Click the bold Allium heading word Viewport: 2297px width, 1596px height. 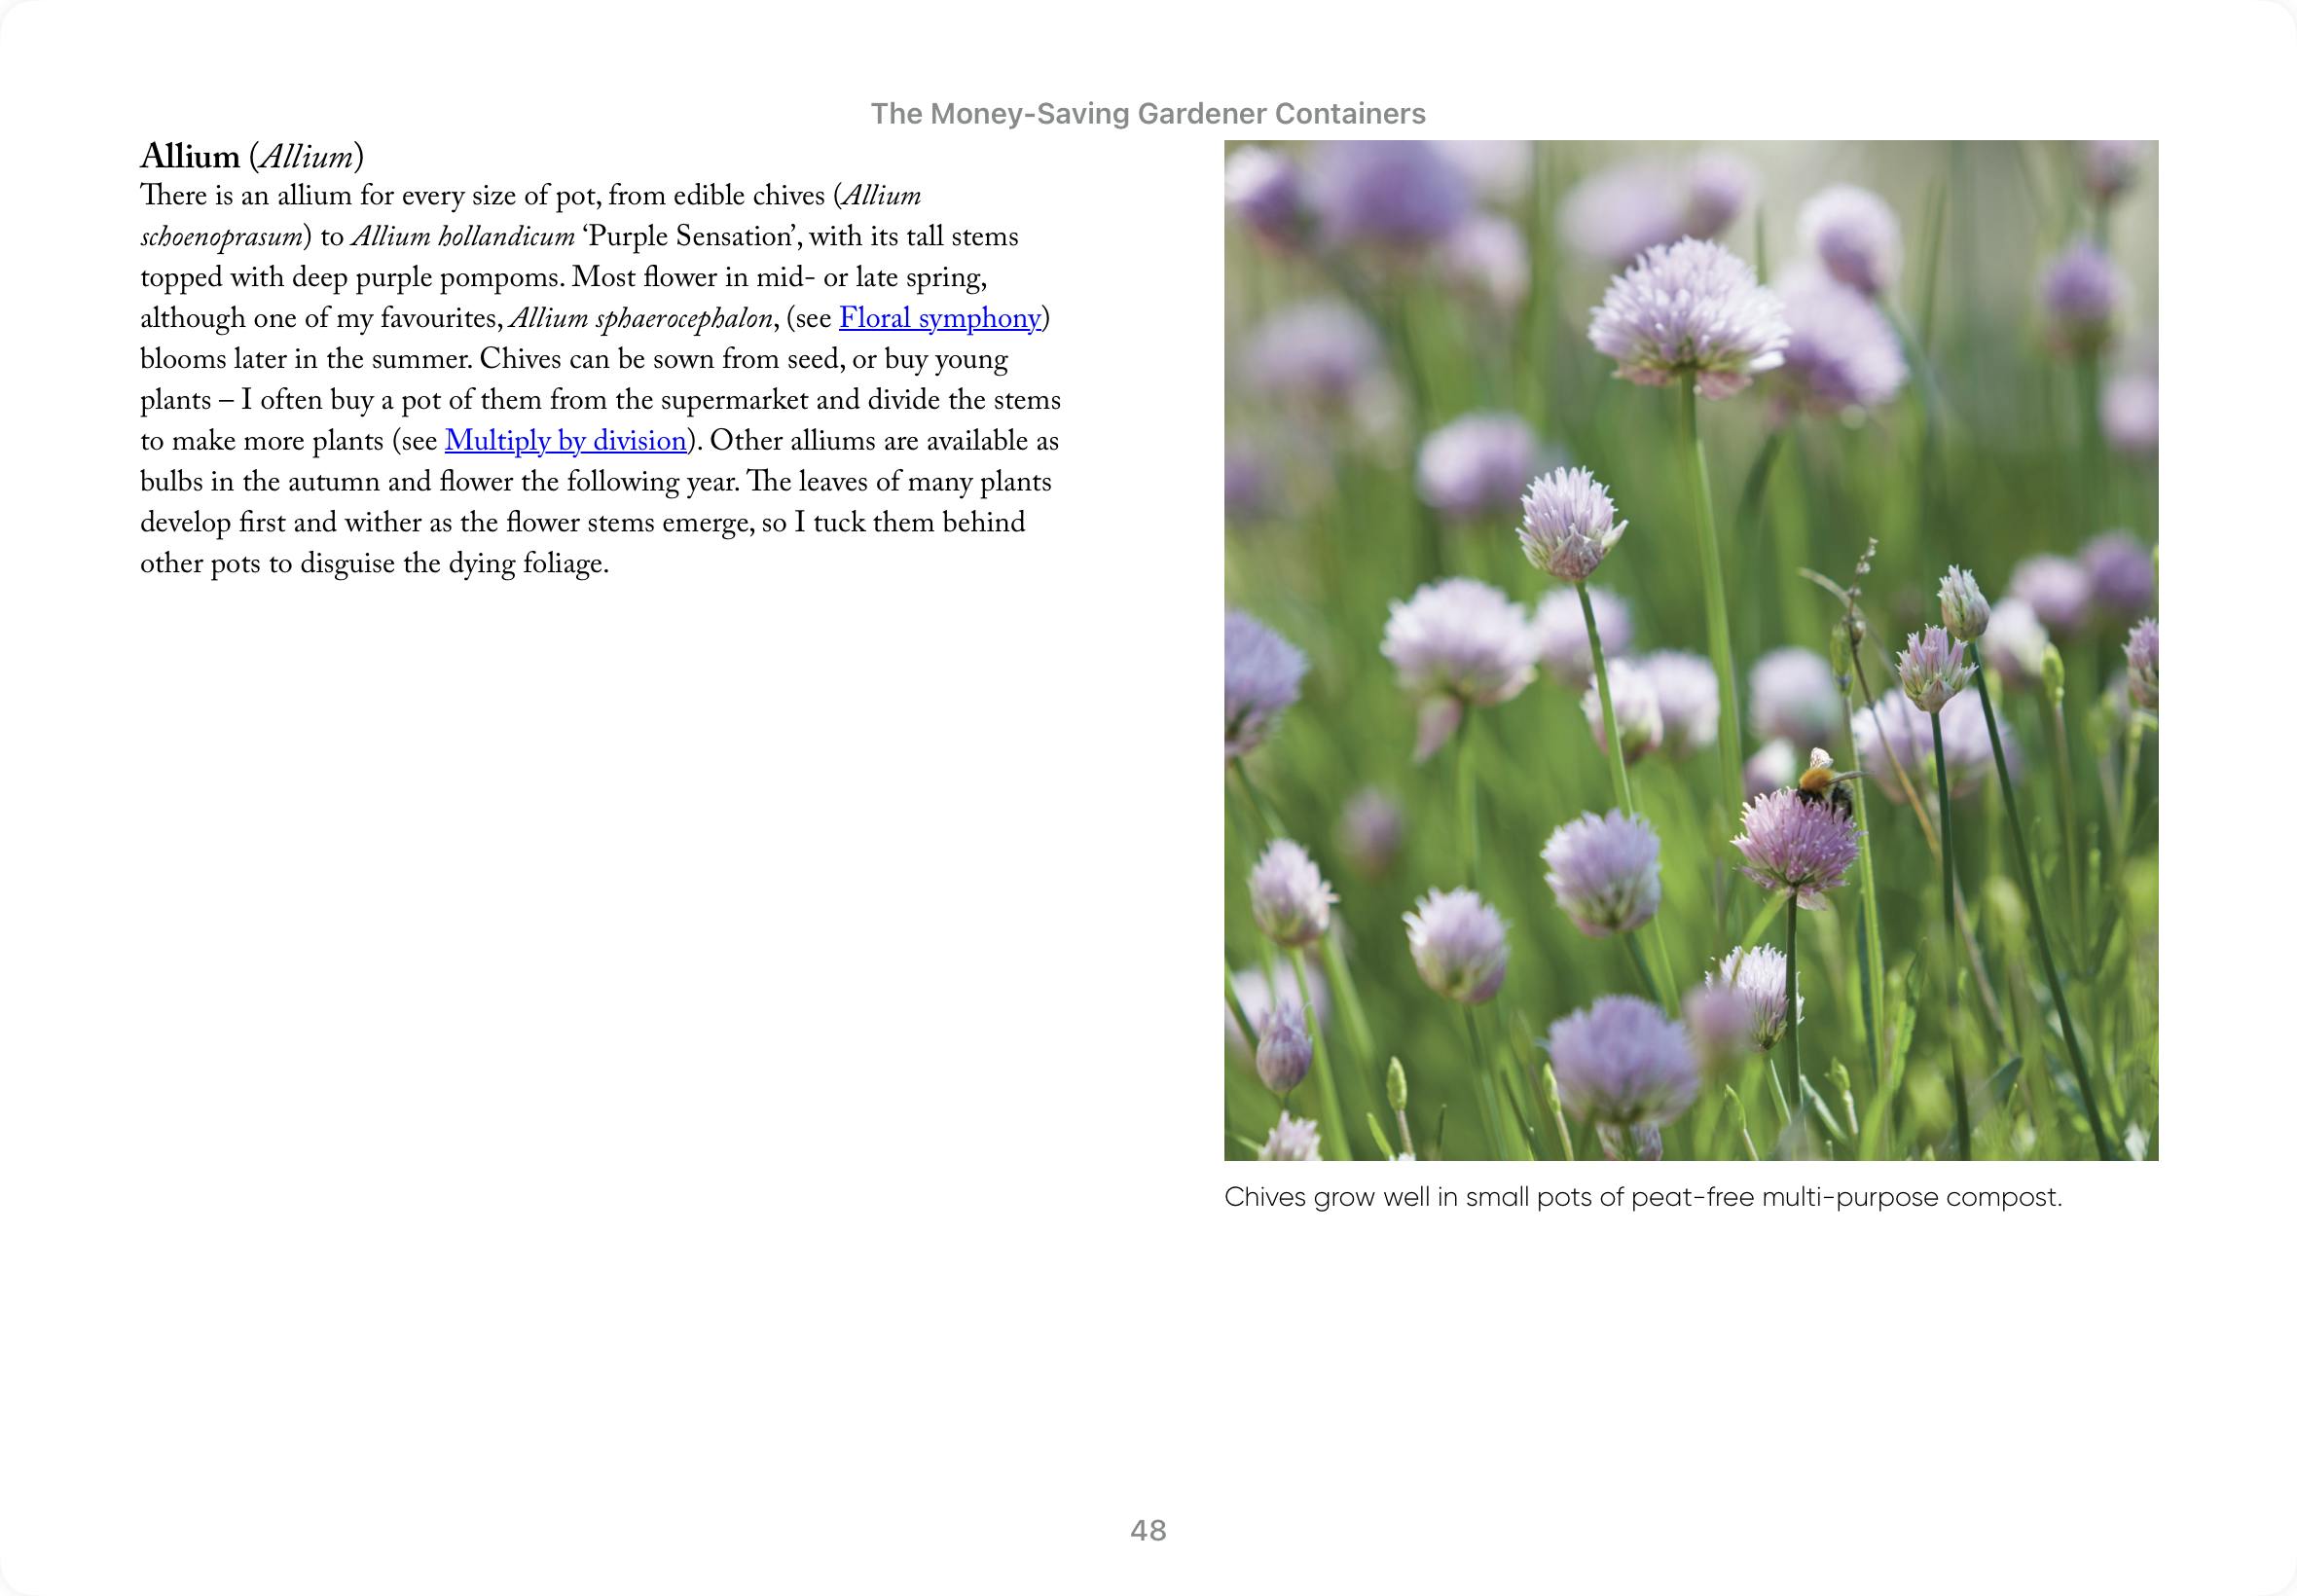point(190,157)
